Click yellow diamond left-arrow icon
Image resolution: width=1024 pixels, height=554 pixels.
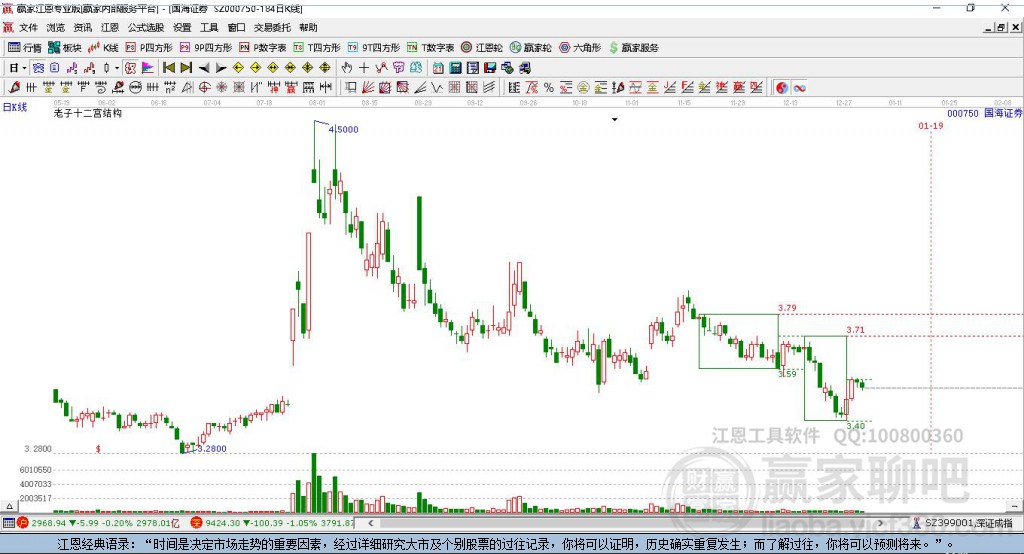238,68
